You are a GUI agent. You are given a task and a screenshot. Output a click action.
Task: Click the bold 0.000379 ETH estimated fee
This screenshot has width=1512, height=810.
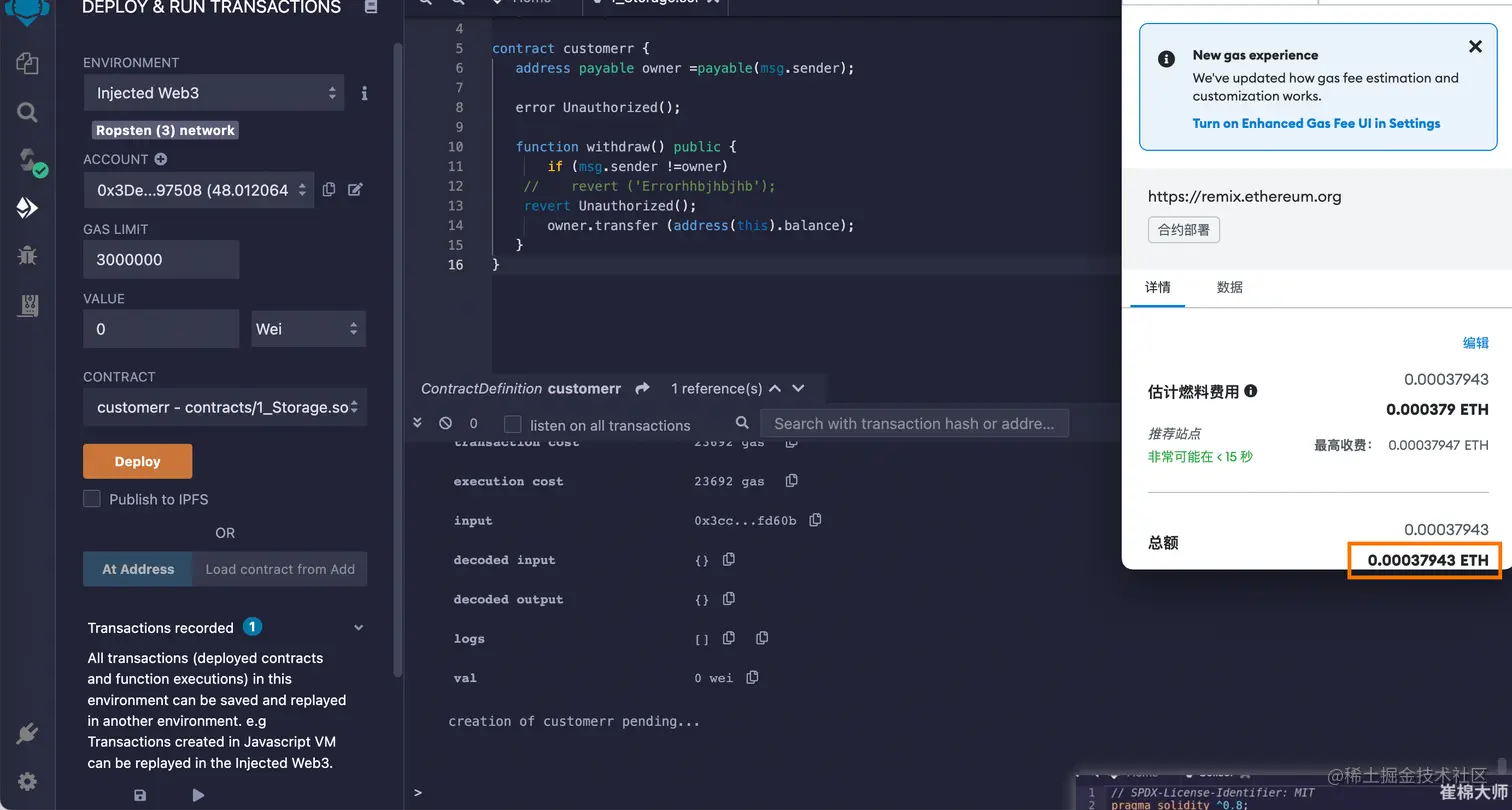[1437, 409]
